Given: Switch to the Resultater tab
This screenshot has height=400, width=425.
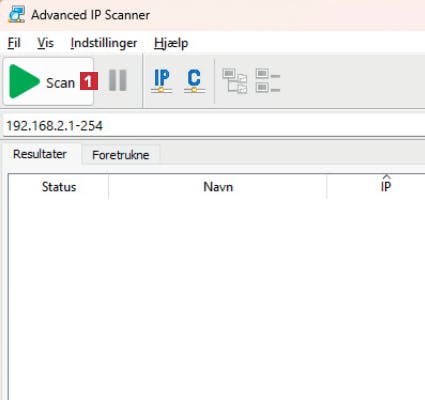Looking at the screenshot, I should click(40, 154).
